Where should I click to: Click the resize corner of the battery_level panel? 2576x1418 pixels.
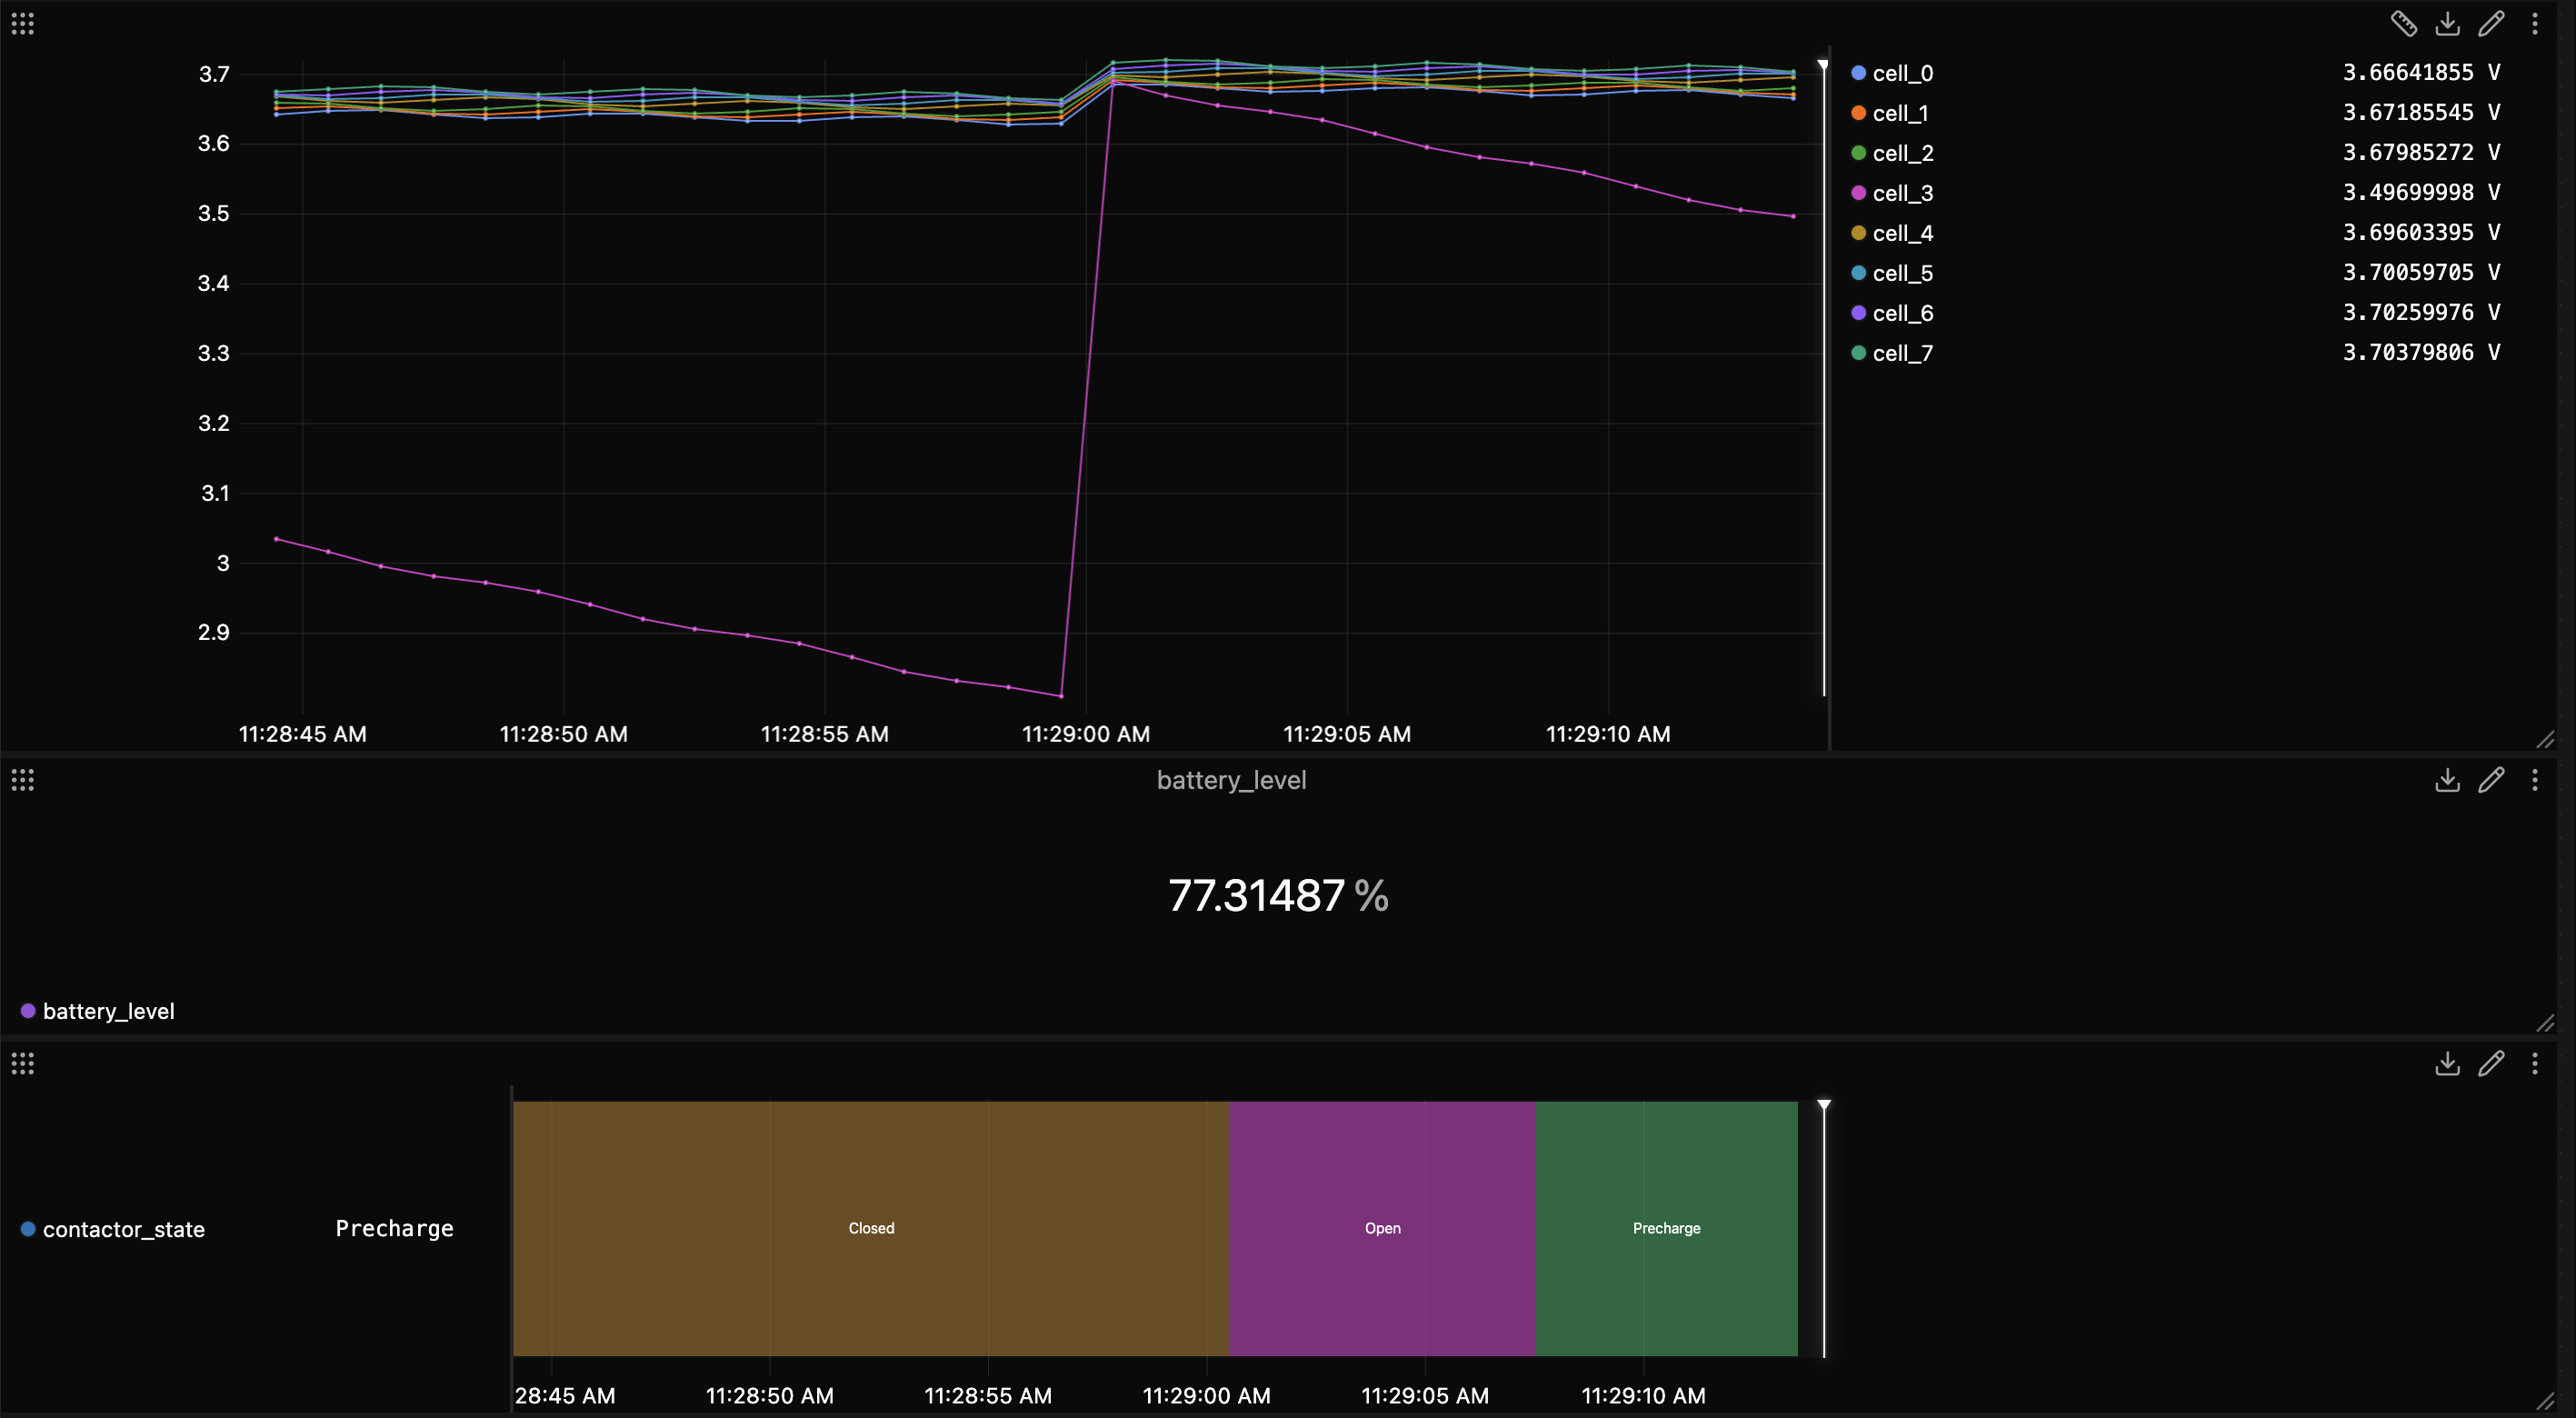2545,1023
